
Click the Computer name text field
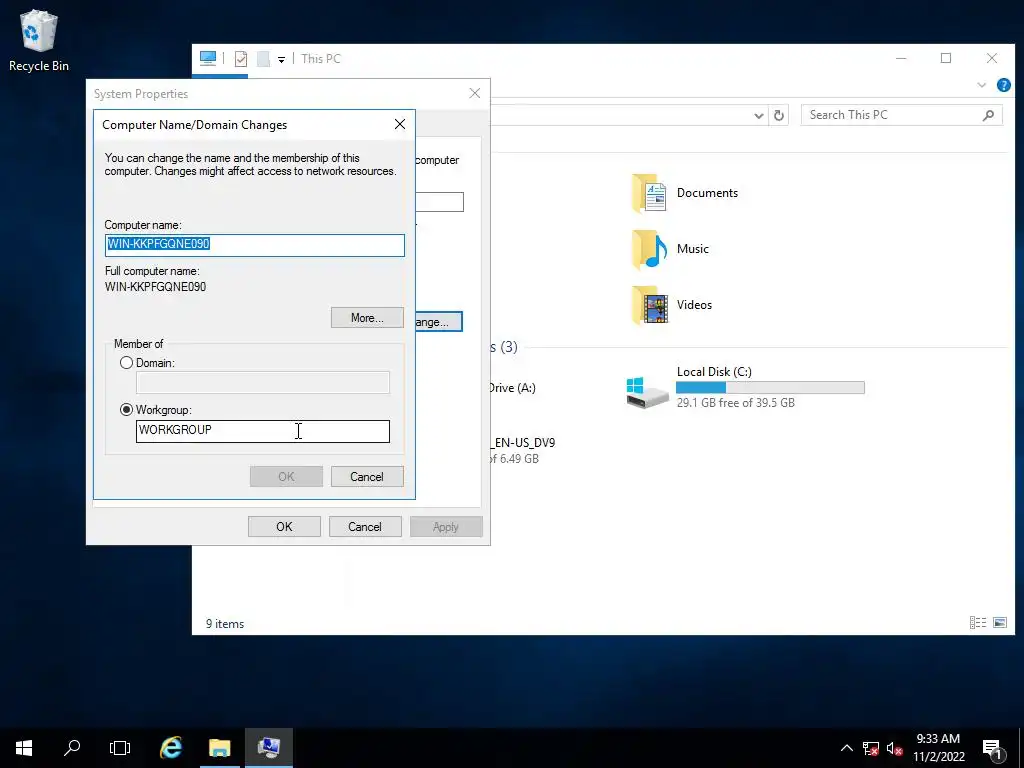pyautogui.click(x=255, y=245)
